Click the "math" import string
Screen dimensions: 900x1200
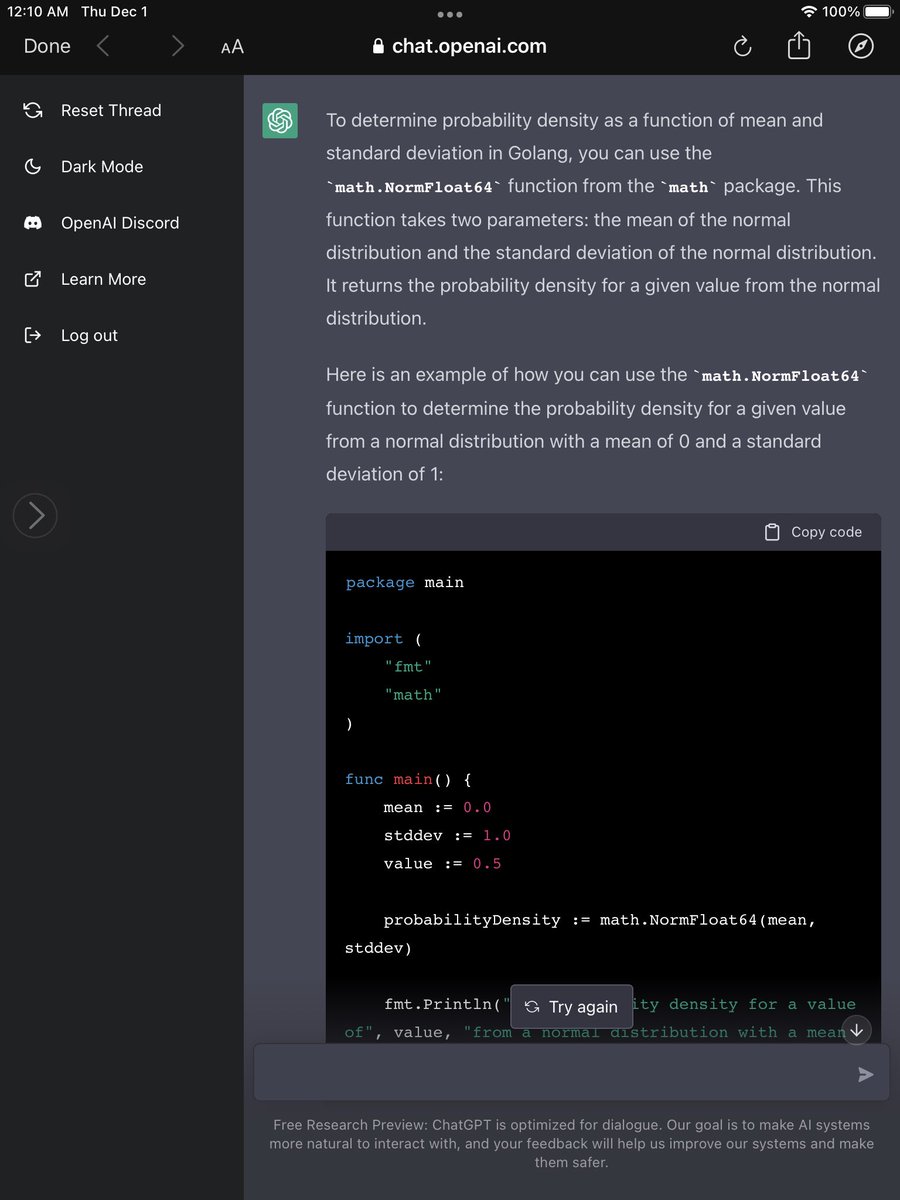click(413, 694)
